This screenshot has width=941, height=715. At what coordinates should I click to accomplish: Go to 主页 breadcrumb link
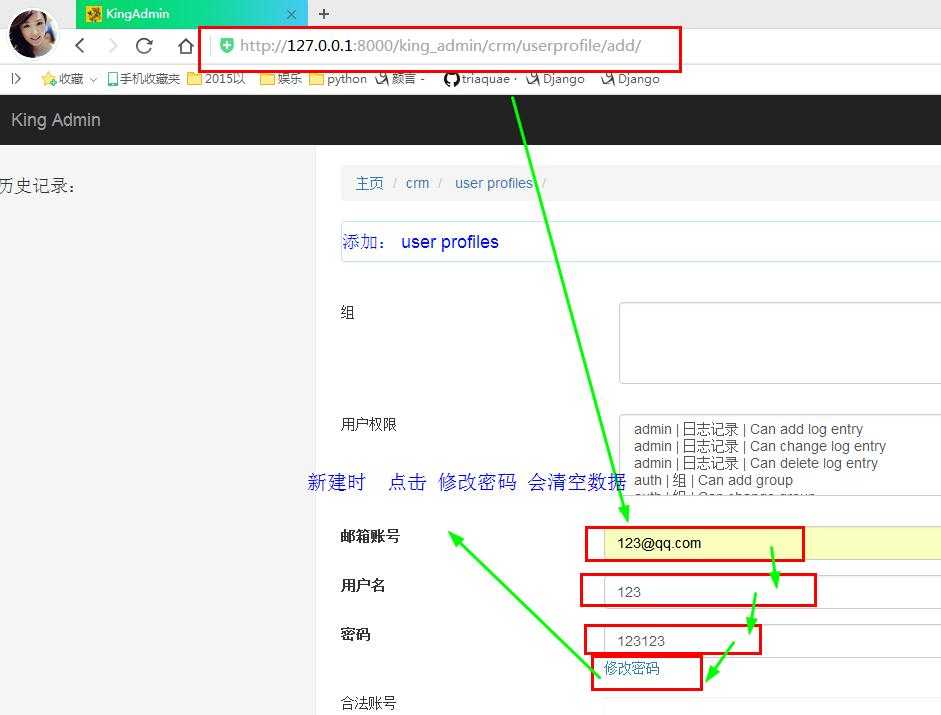point(369,183)
